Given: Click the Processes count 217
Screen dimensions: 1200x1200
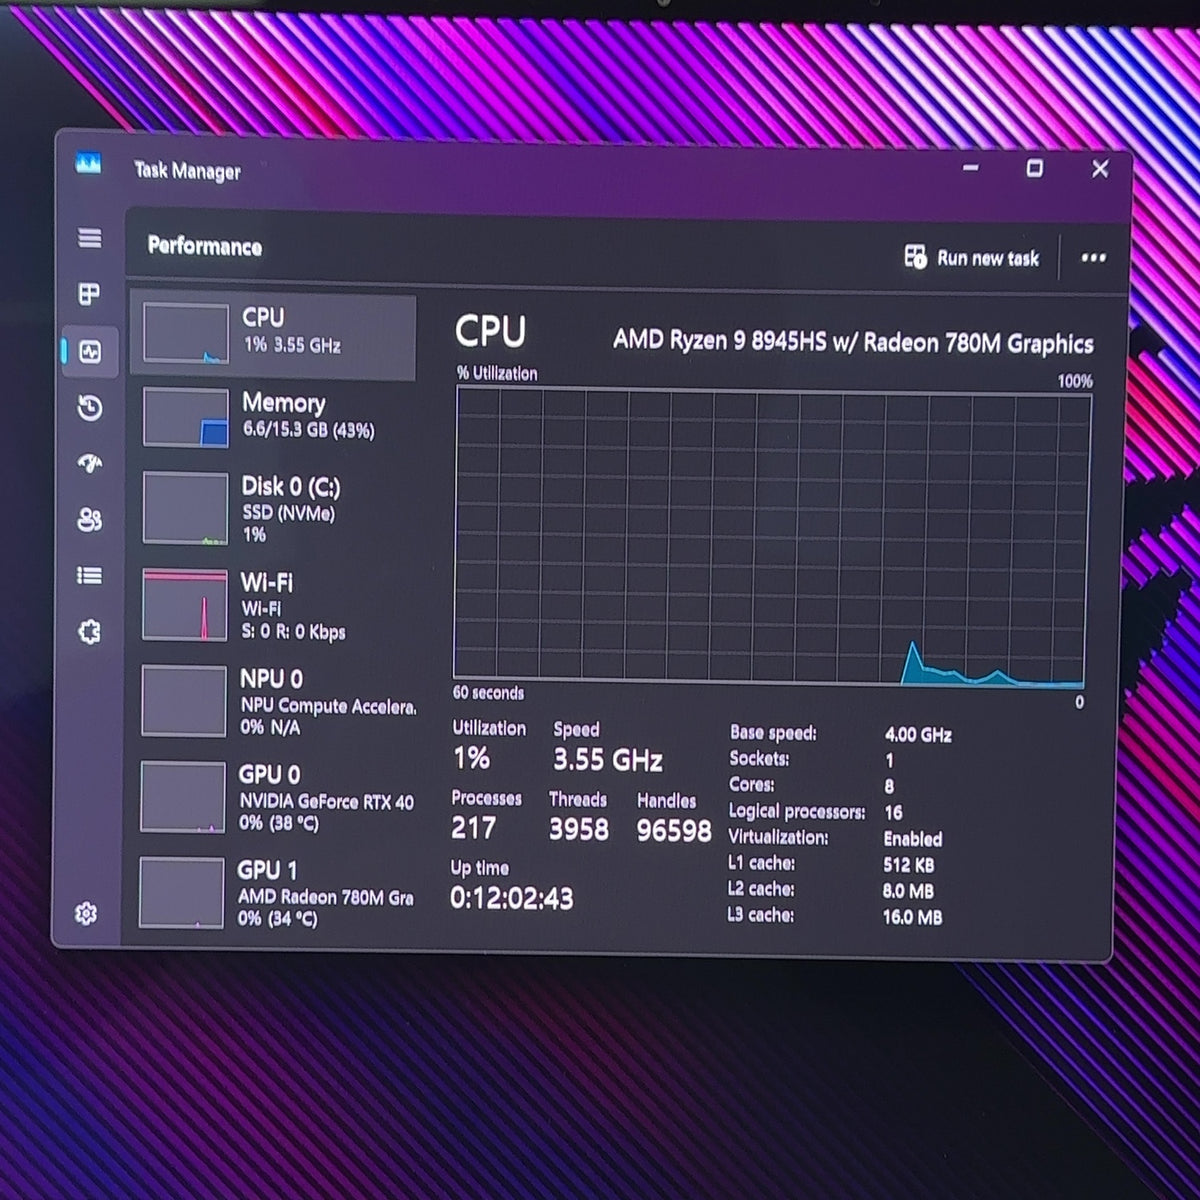Looking at the screenshot, I should pos(473,828).
